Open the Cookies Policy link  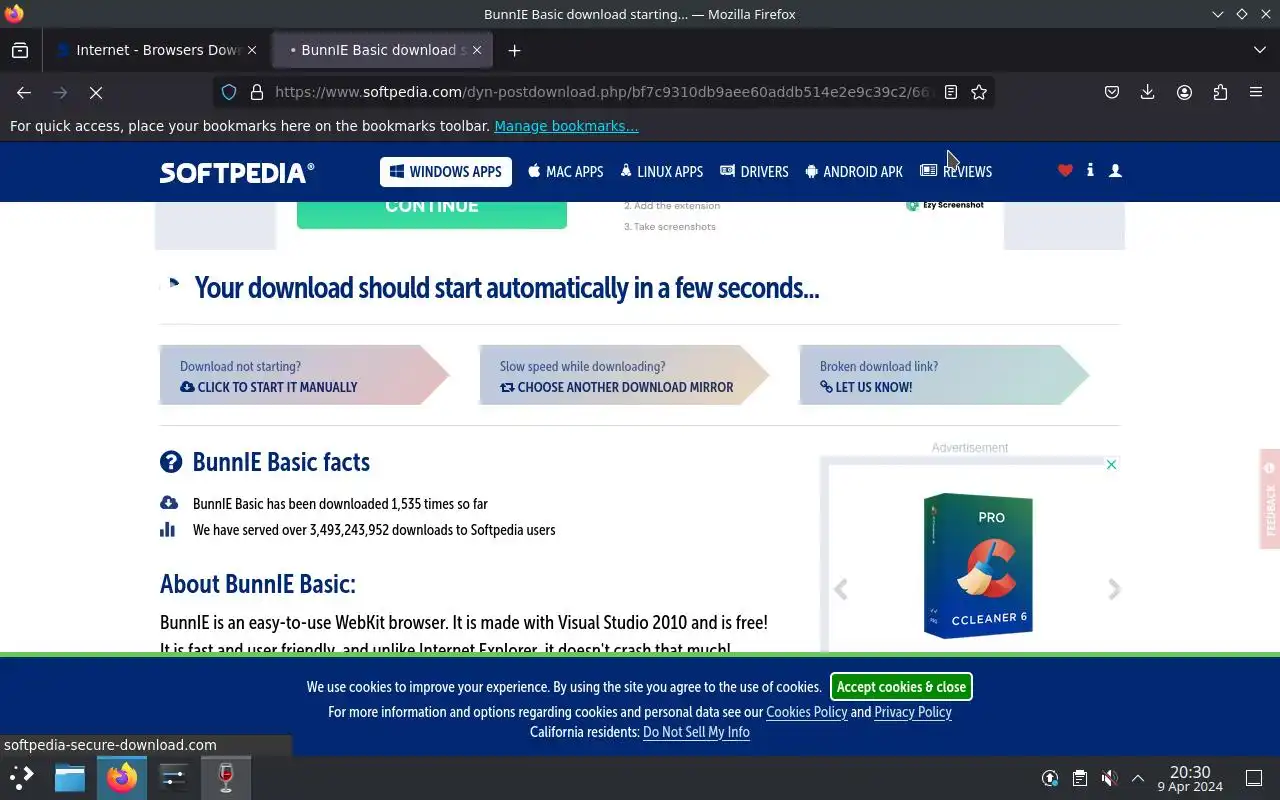(x=806, y=712)
